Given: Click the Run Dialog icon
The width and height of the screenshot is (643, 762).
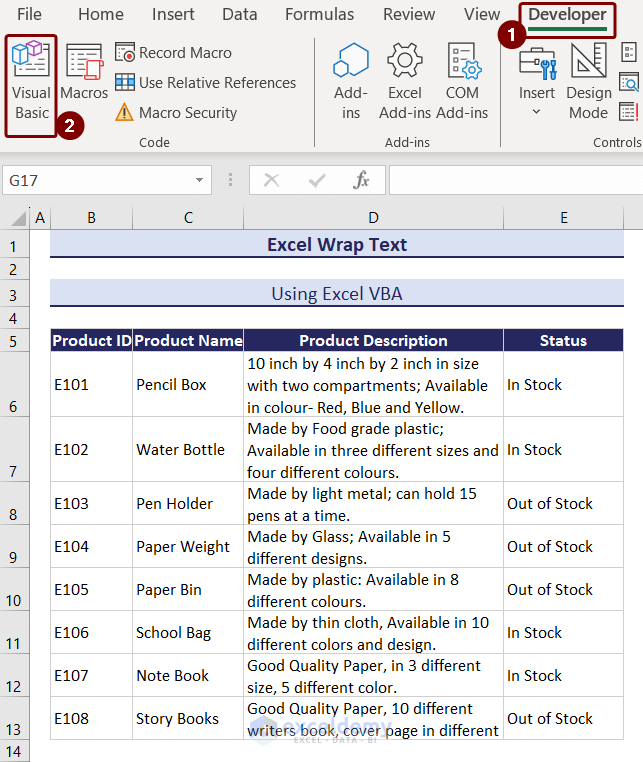Looking at the screenshot, I should pyautogui.click(x=629, y=112).
